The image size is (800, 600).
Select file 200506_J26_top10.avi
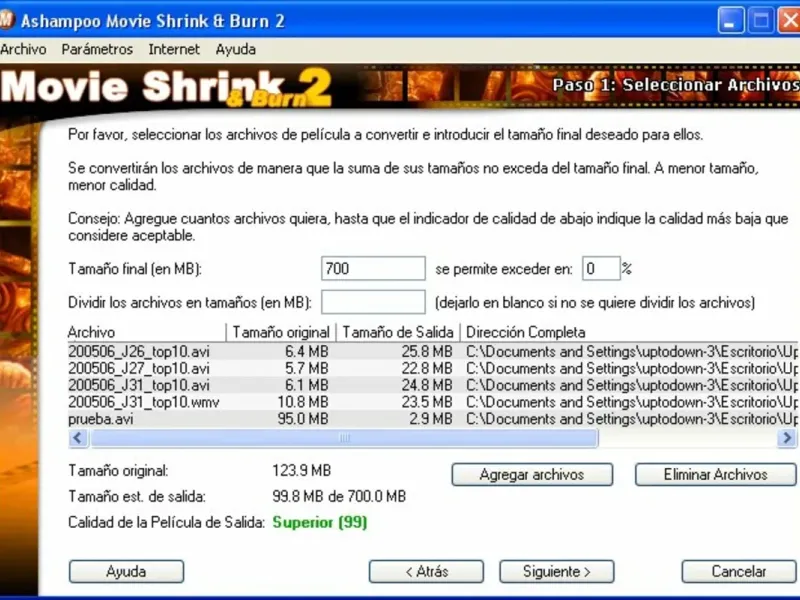(x=139, y=352)
